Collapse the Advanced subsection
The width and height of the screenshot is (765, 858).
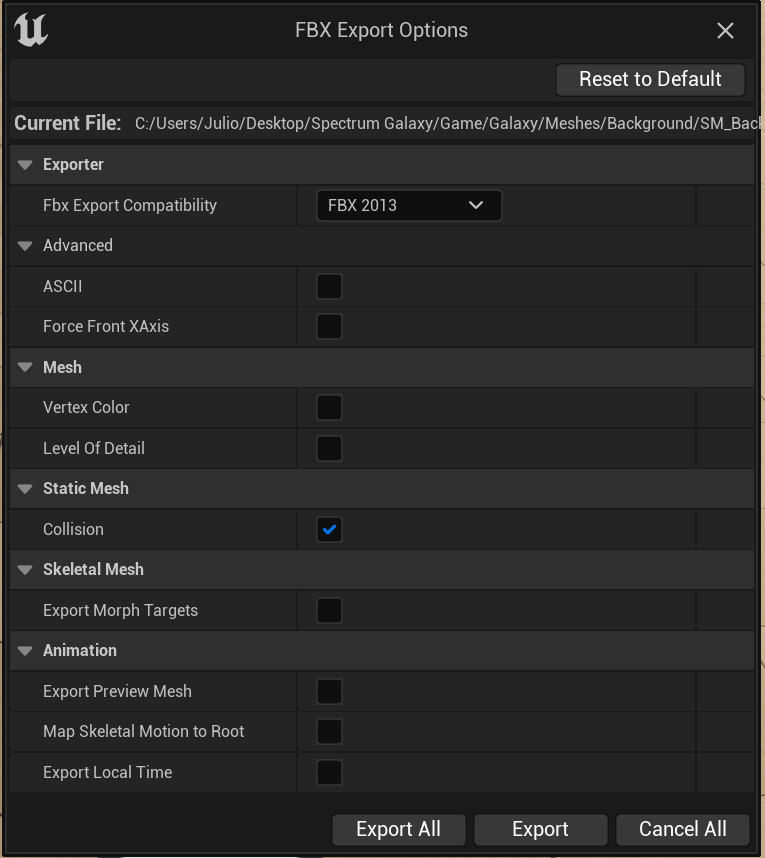click(x=25, y=246)
